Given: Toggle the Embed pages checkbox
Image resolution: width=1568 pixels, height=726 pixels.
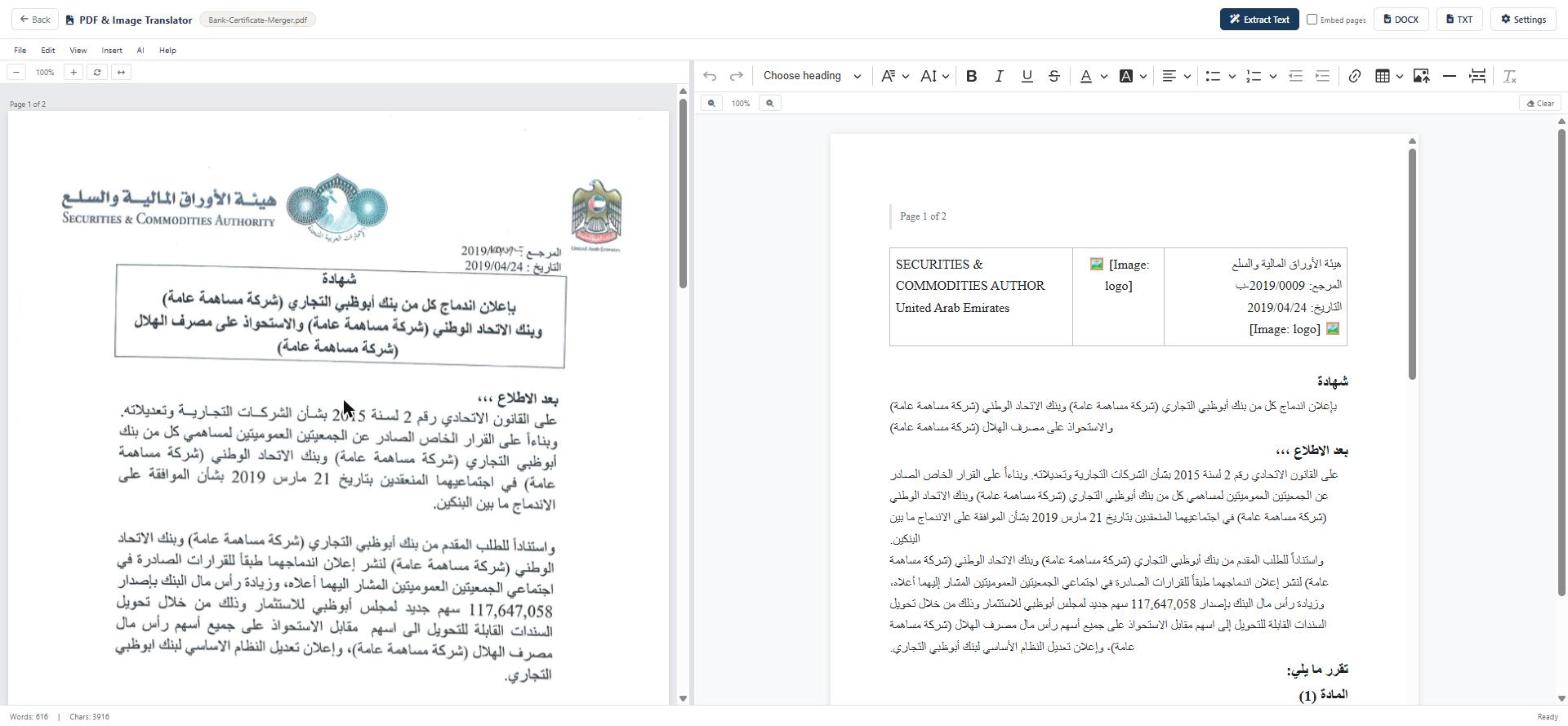Looking at the screenshot, I should point(1312,19).
